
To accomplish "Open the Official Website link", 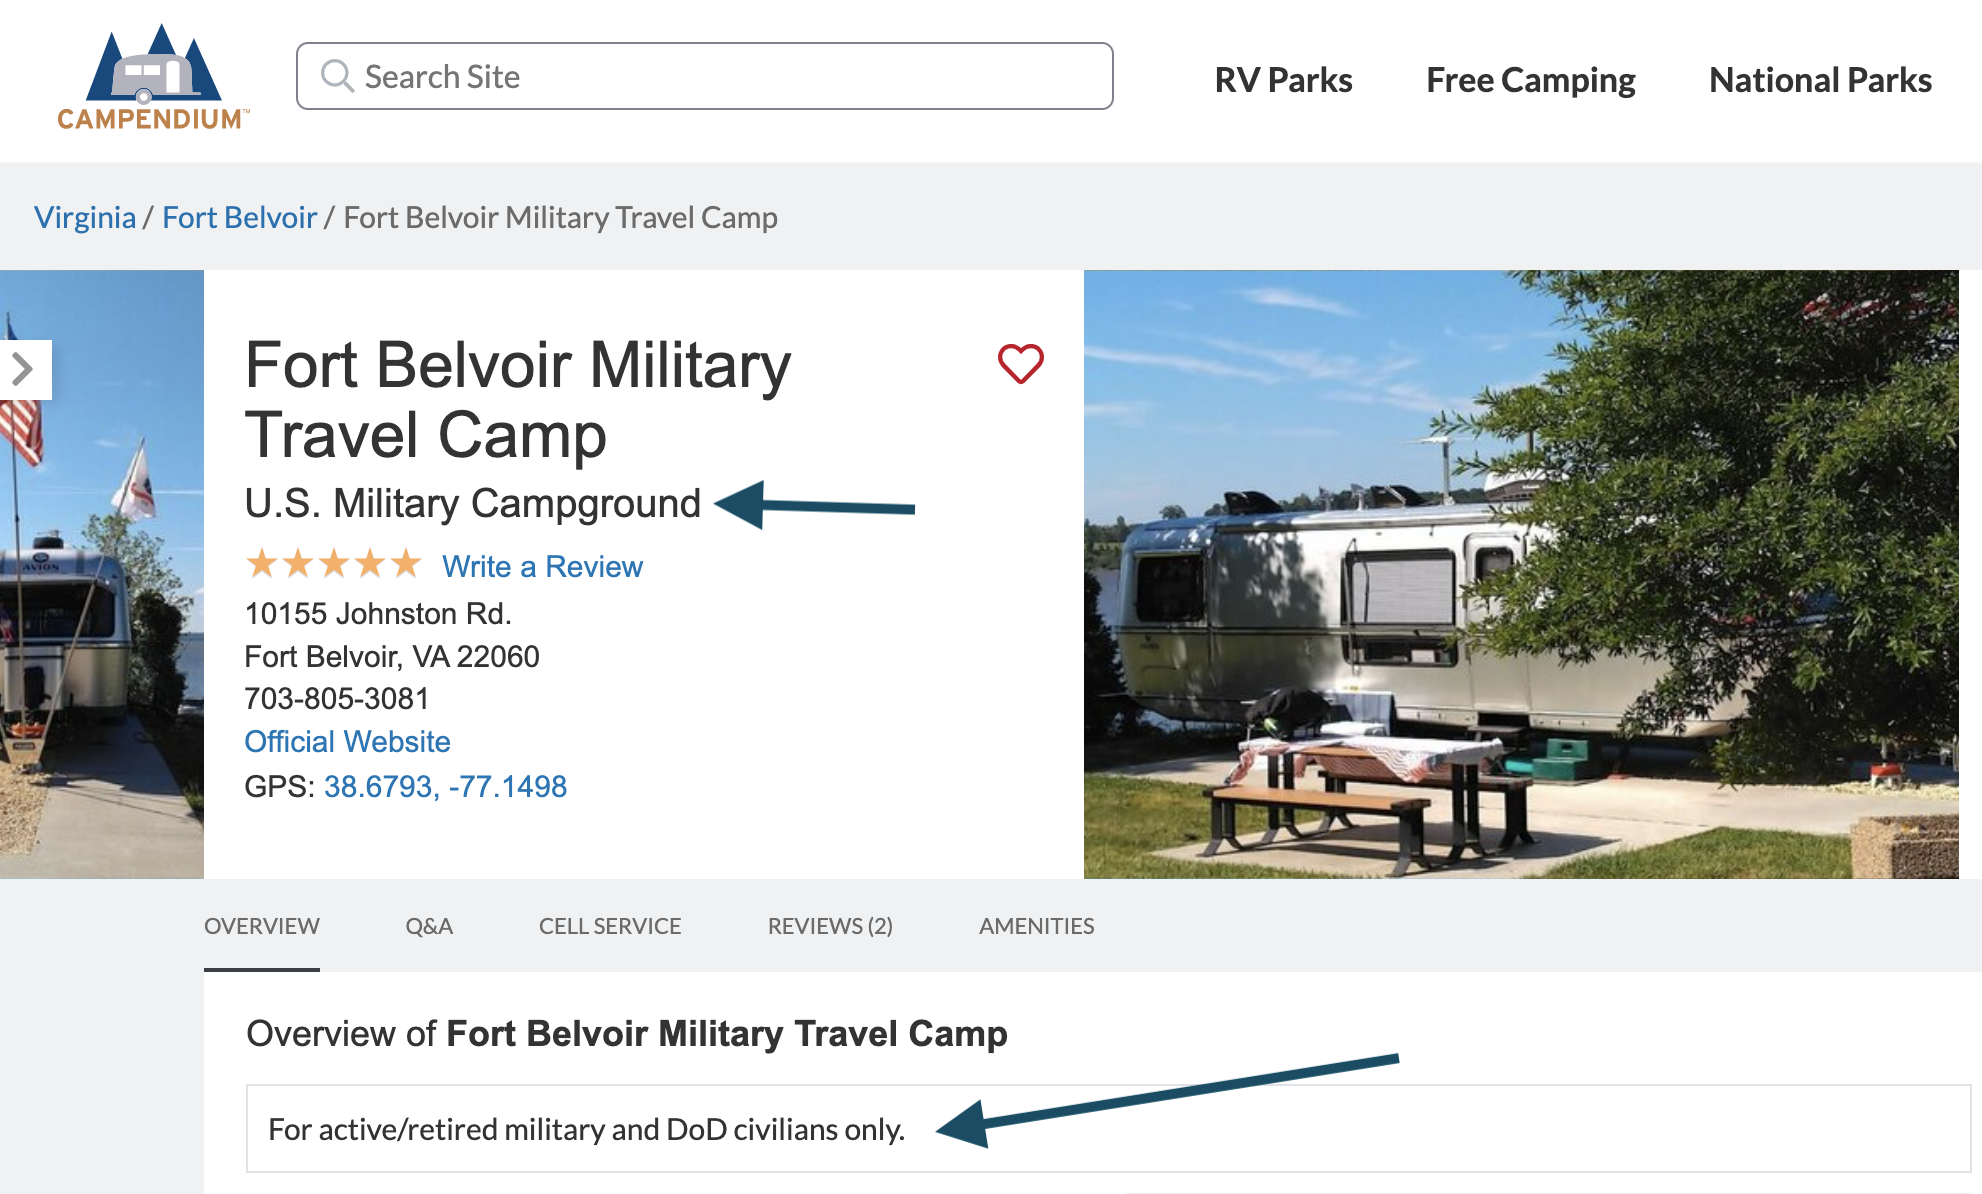I will click(347, 741).
